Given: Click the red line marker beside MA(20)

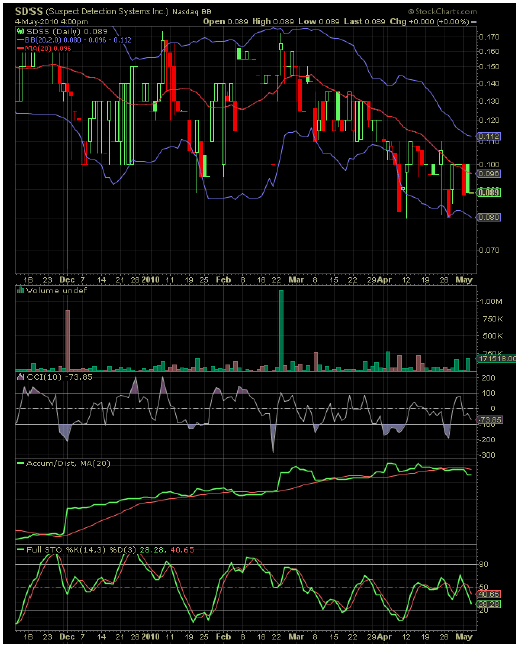Looking at the screenshot, I should [20, 48].
